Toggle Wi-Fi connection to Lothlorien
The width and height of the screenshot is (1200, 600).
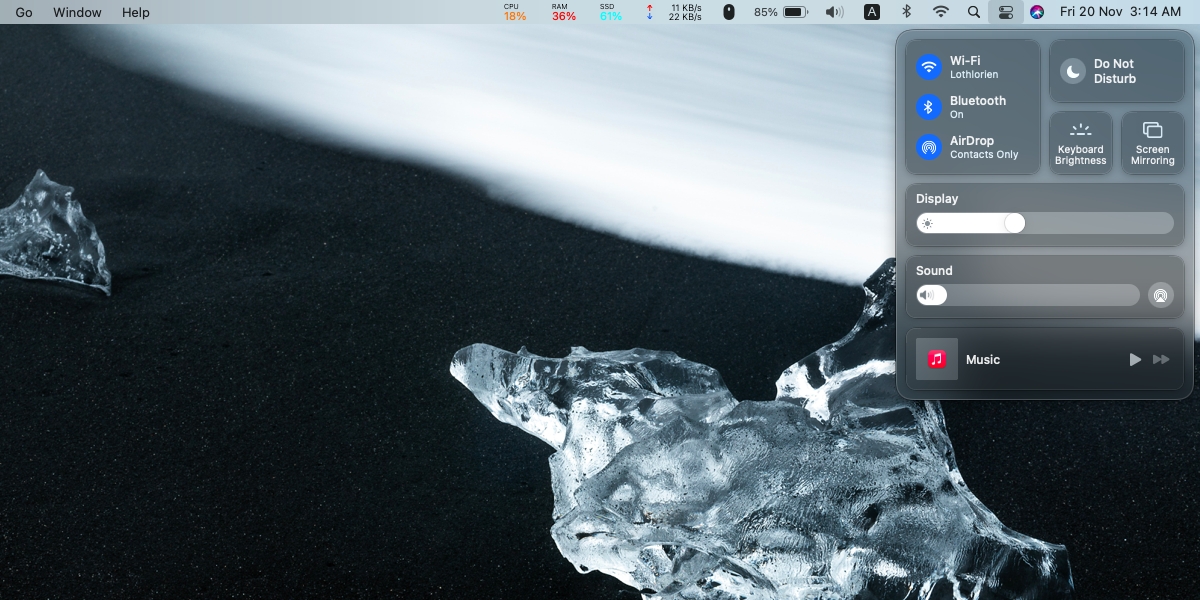click(x=928, y=67)
